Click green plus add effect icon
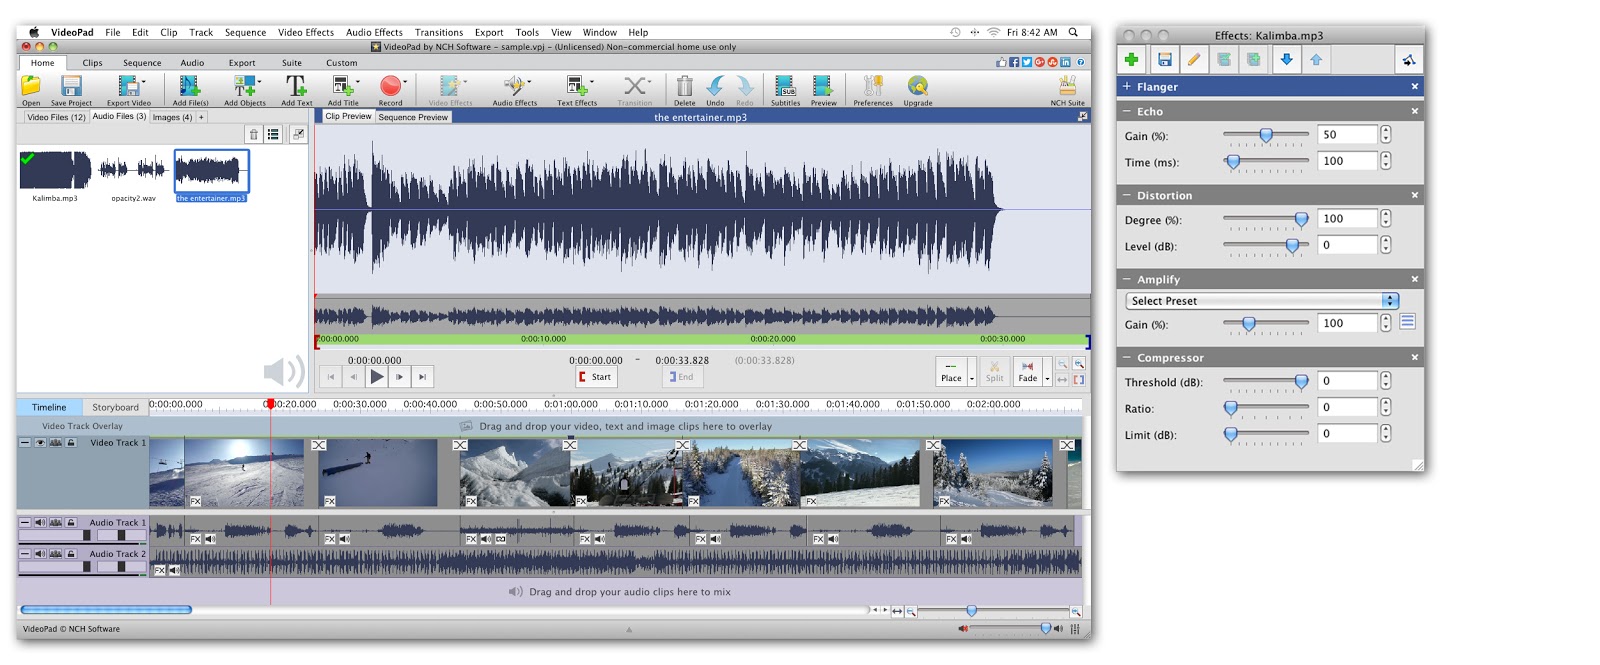 pos(1132,60)
